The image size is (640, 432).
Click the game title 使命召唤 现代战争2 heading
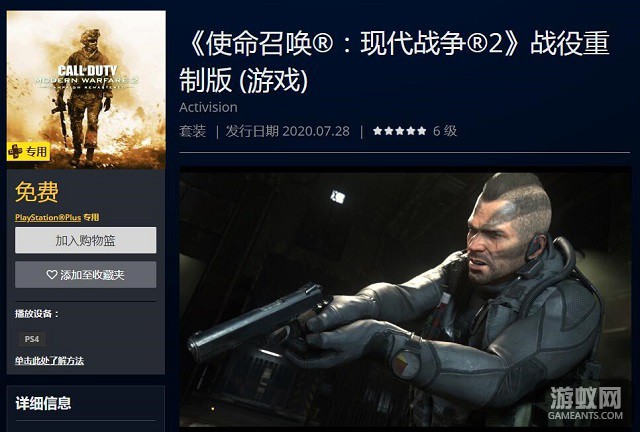(394, 61)
